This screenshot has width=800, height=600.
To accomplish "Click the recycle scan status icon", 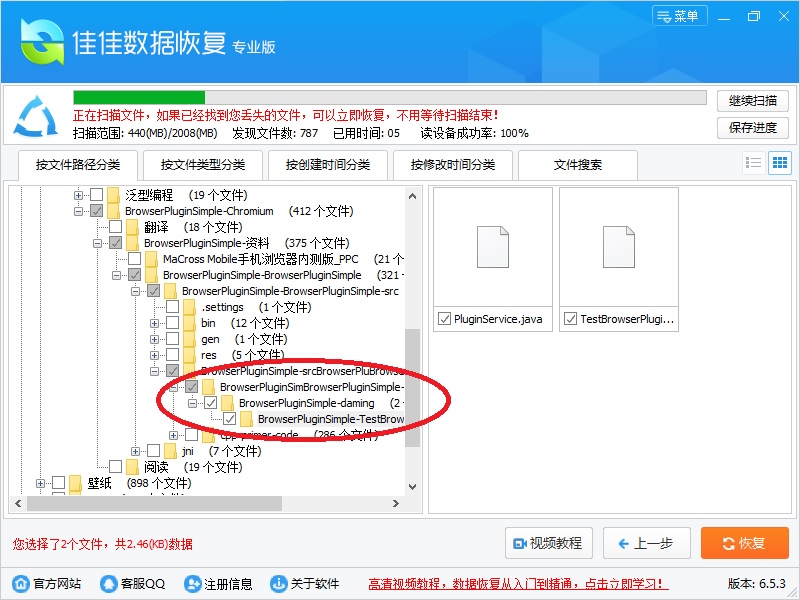I will [36, 116].
